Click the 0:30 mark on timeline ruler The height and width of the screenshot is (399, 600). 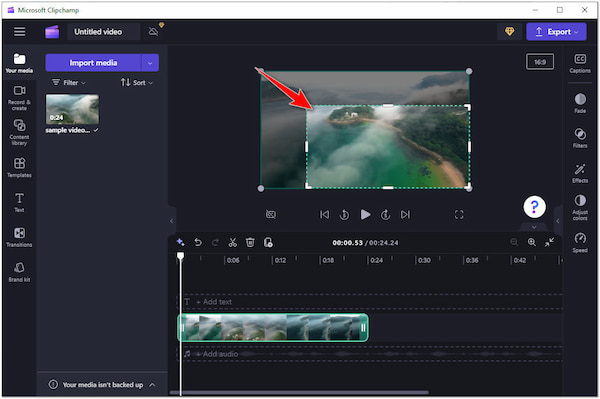point(424,260)
